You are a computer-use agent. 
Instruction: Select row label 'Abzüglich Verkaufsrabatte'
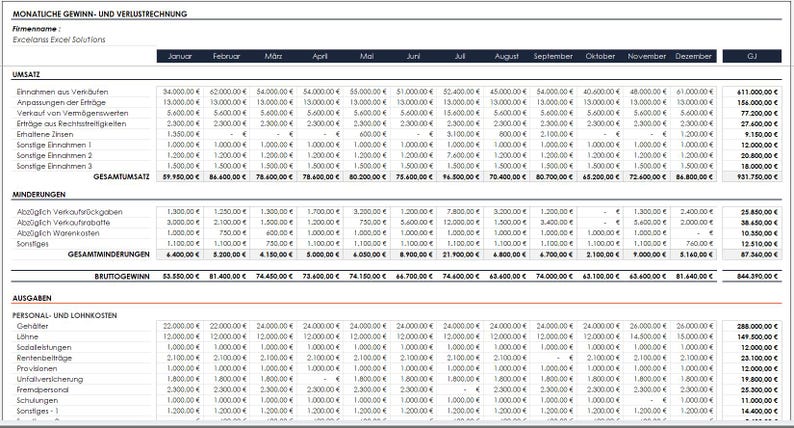tap(63, 223)
